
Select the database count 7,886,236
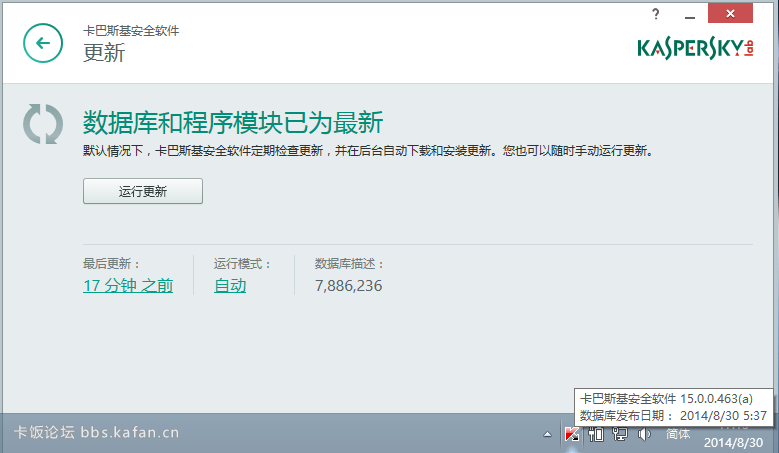[x=348, y=286]
